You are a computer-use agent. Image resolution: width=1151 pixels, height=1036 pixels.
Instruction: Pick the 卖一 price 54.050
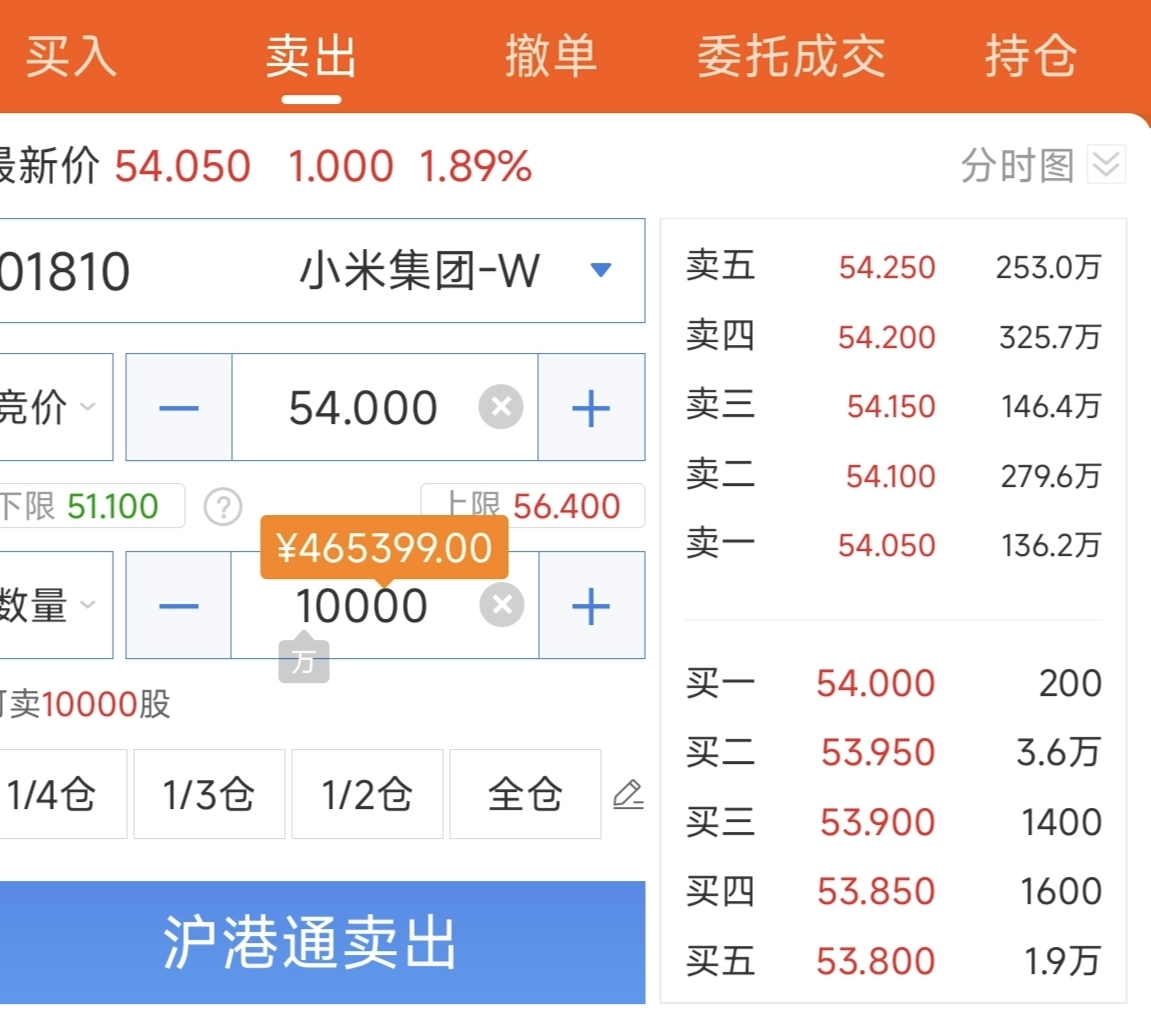[x=887, y=545]
